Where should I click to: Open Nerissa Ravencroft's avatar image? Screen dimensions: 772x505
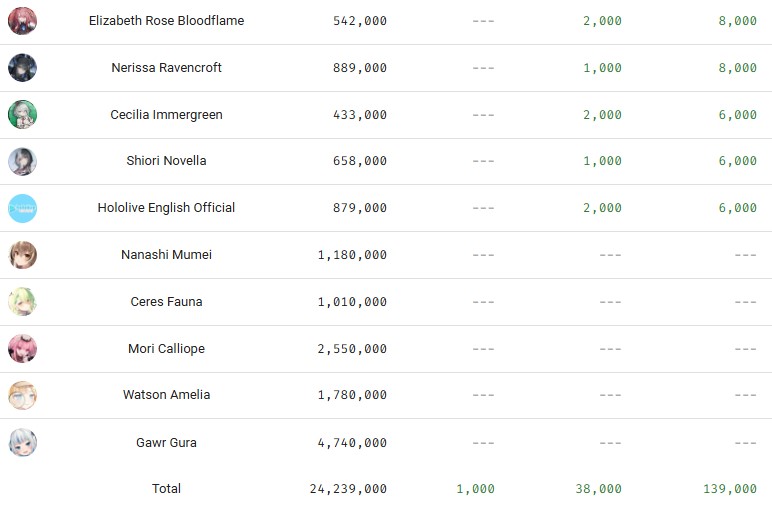[x=22, y=68]
